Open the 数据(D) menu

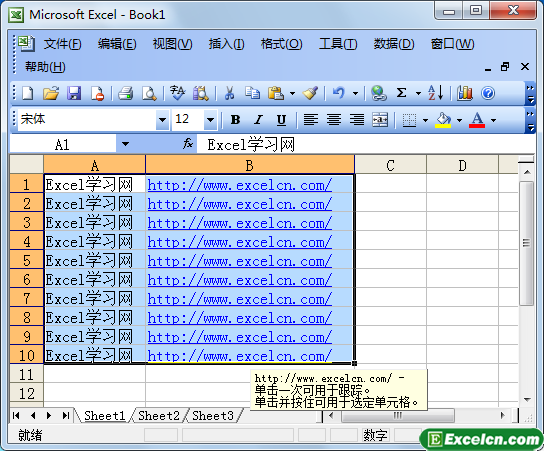(x=394, y=44)
